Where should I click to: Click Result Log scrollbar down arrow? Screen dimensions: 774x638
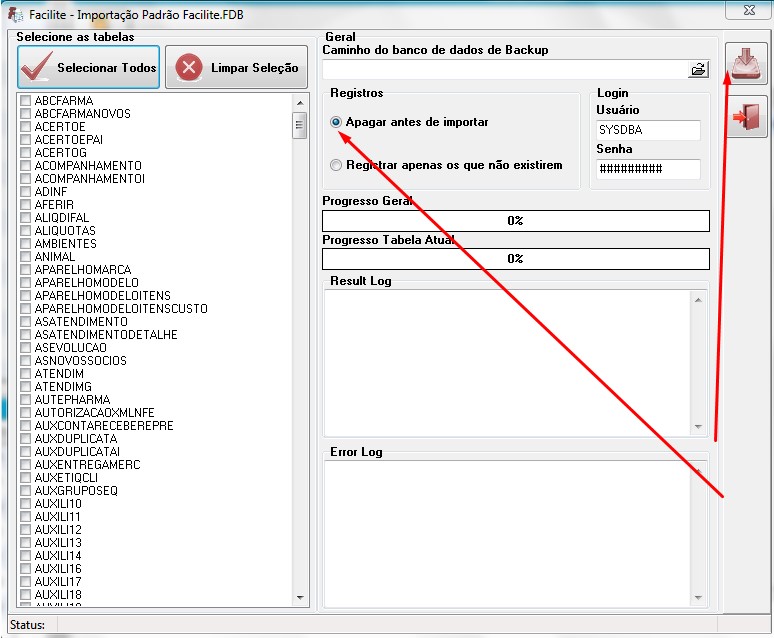coord(698,427)
